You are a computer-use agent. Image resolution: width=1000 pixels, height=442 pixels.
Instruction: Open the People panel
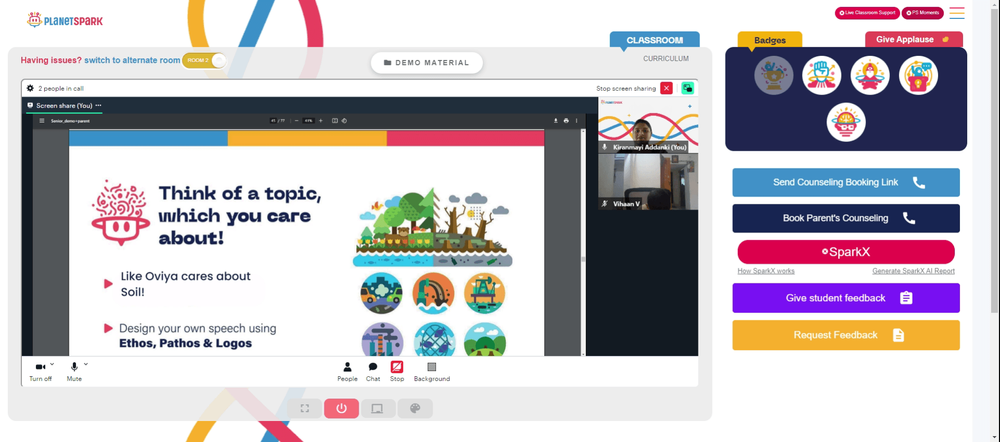pos(348,371)
